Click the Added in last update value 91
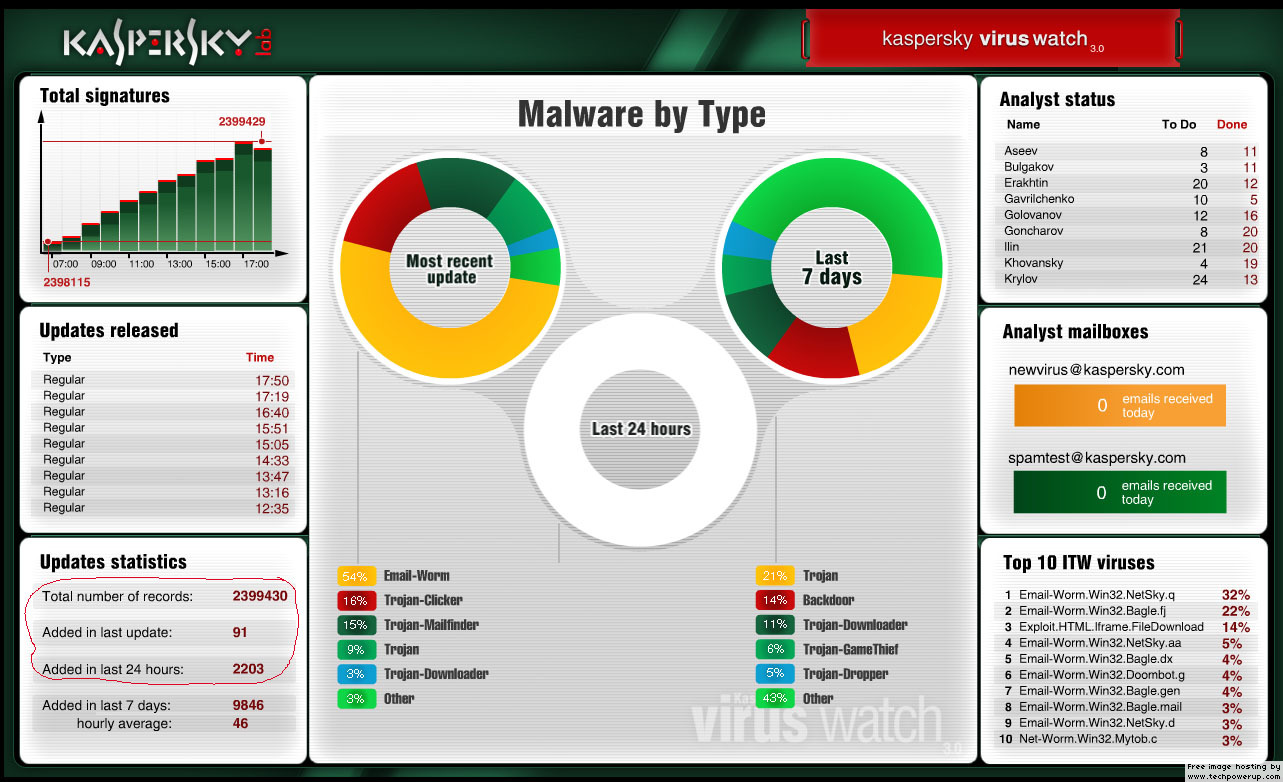Screen dimensions: 1283x782 (240, 632)
